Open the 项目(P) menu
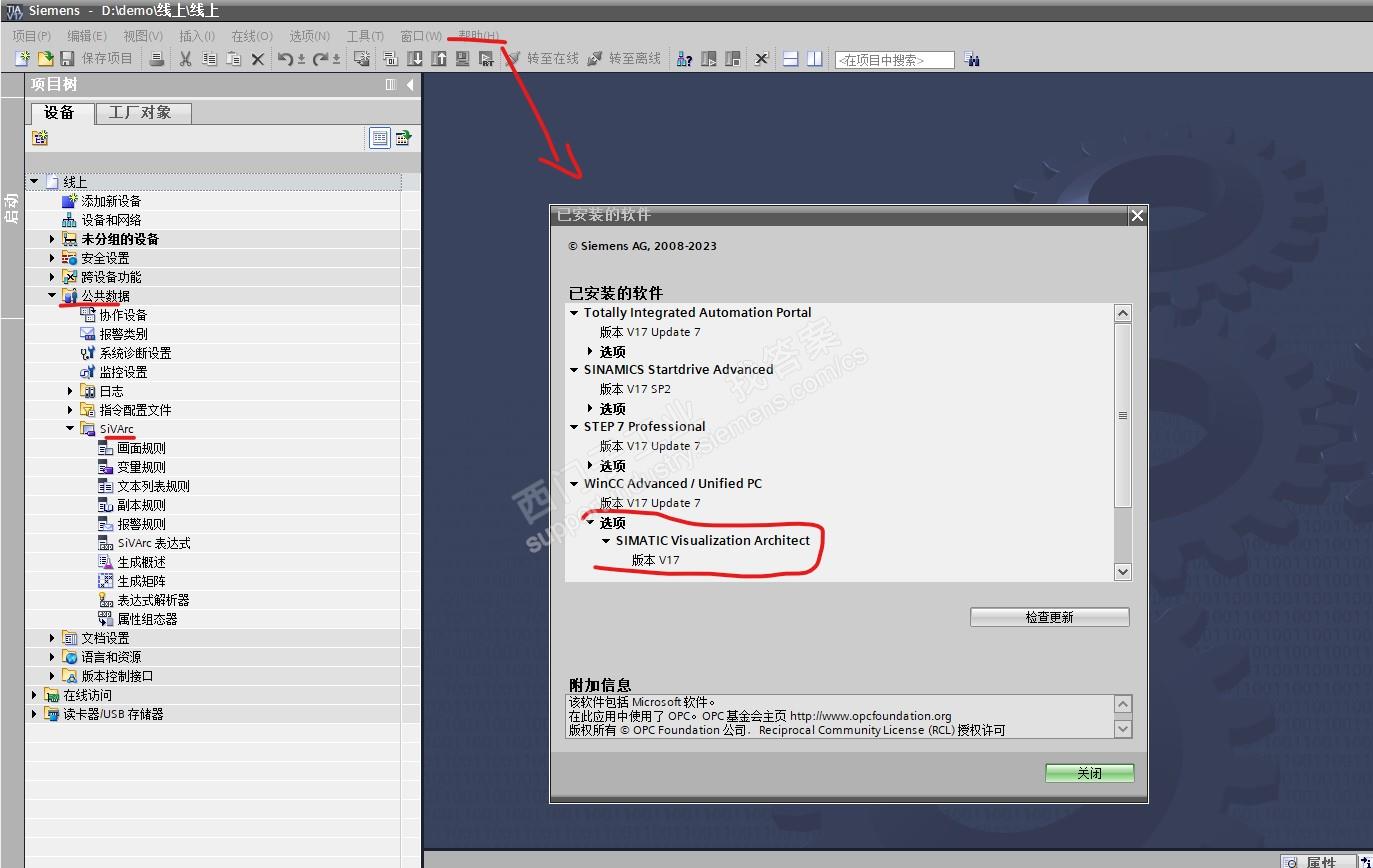The width and height of the screenshot is (1373, 868). click(32, 36)
